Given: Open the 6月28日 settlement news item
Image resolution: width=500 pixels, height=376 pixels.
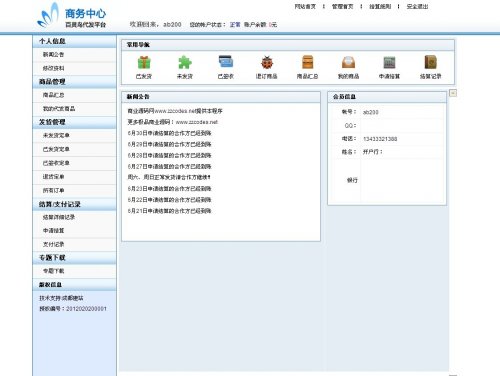Looking at the screenshot, I should [x=169, y=155].
